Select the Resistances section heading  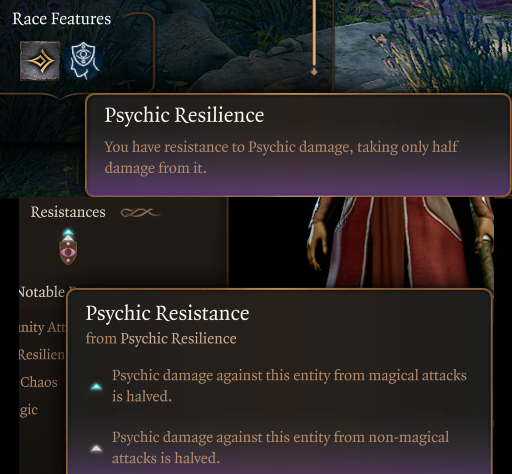[x=68, y=212]
